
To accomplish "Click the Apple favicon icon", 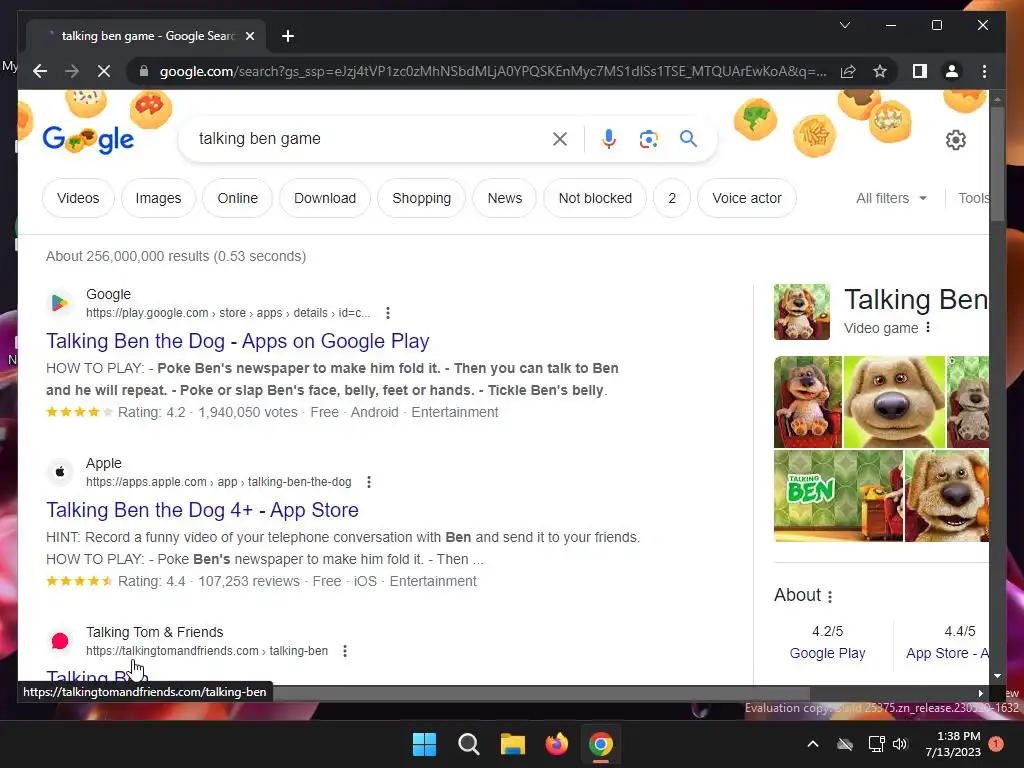I will [60, 472].
